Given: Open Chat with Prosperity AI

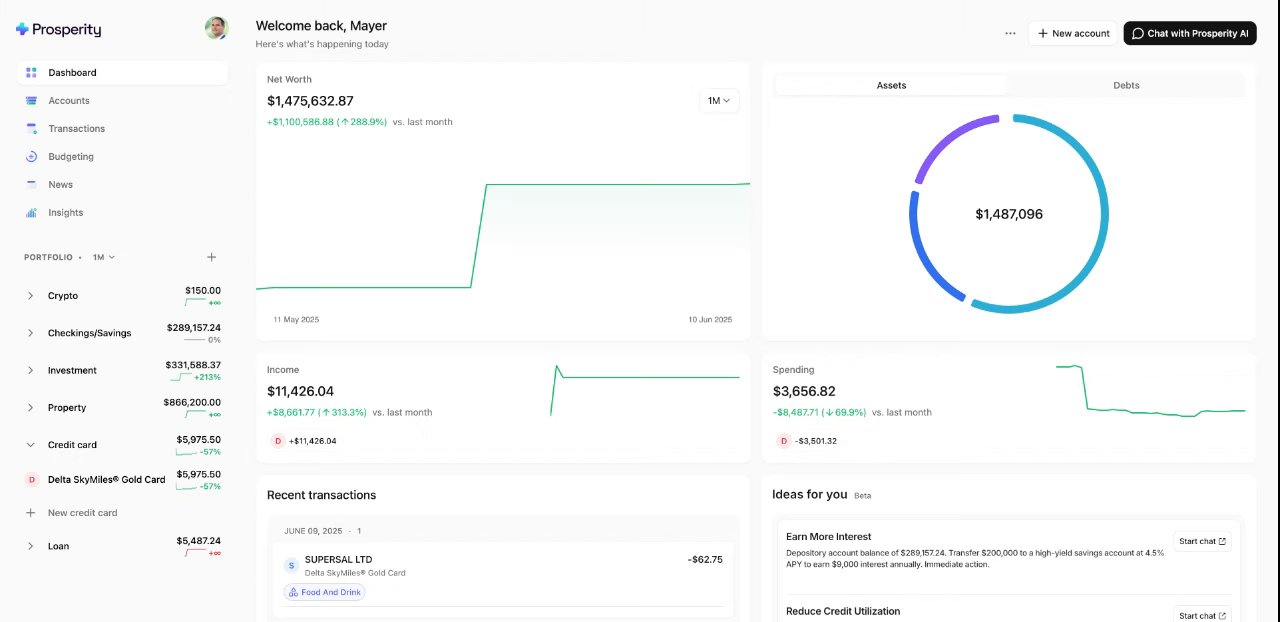Looking at the screenshot, I should (x=1189, y=33).
